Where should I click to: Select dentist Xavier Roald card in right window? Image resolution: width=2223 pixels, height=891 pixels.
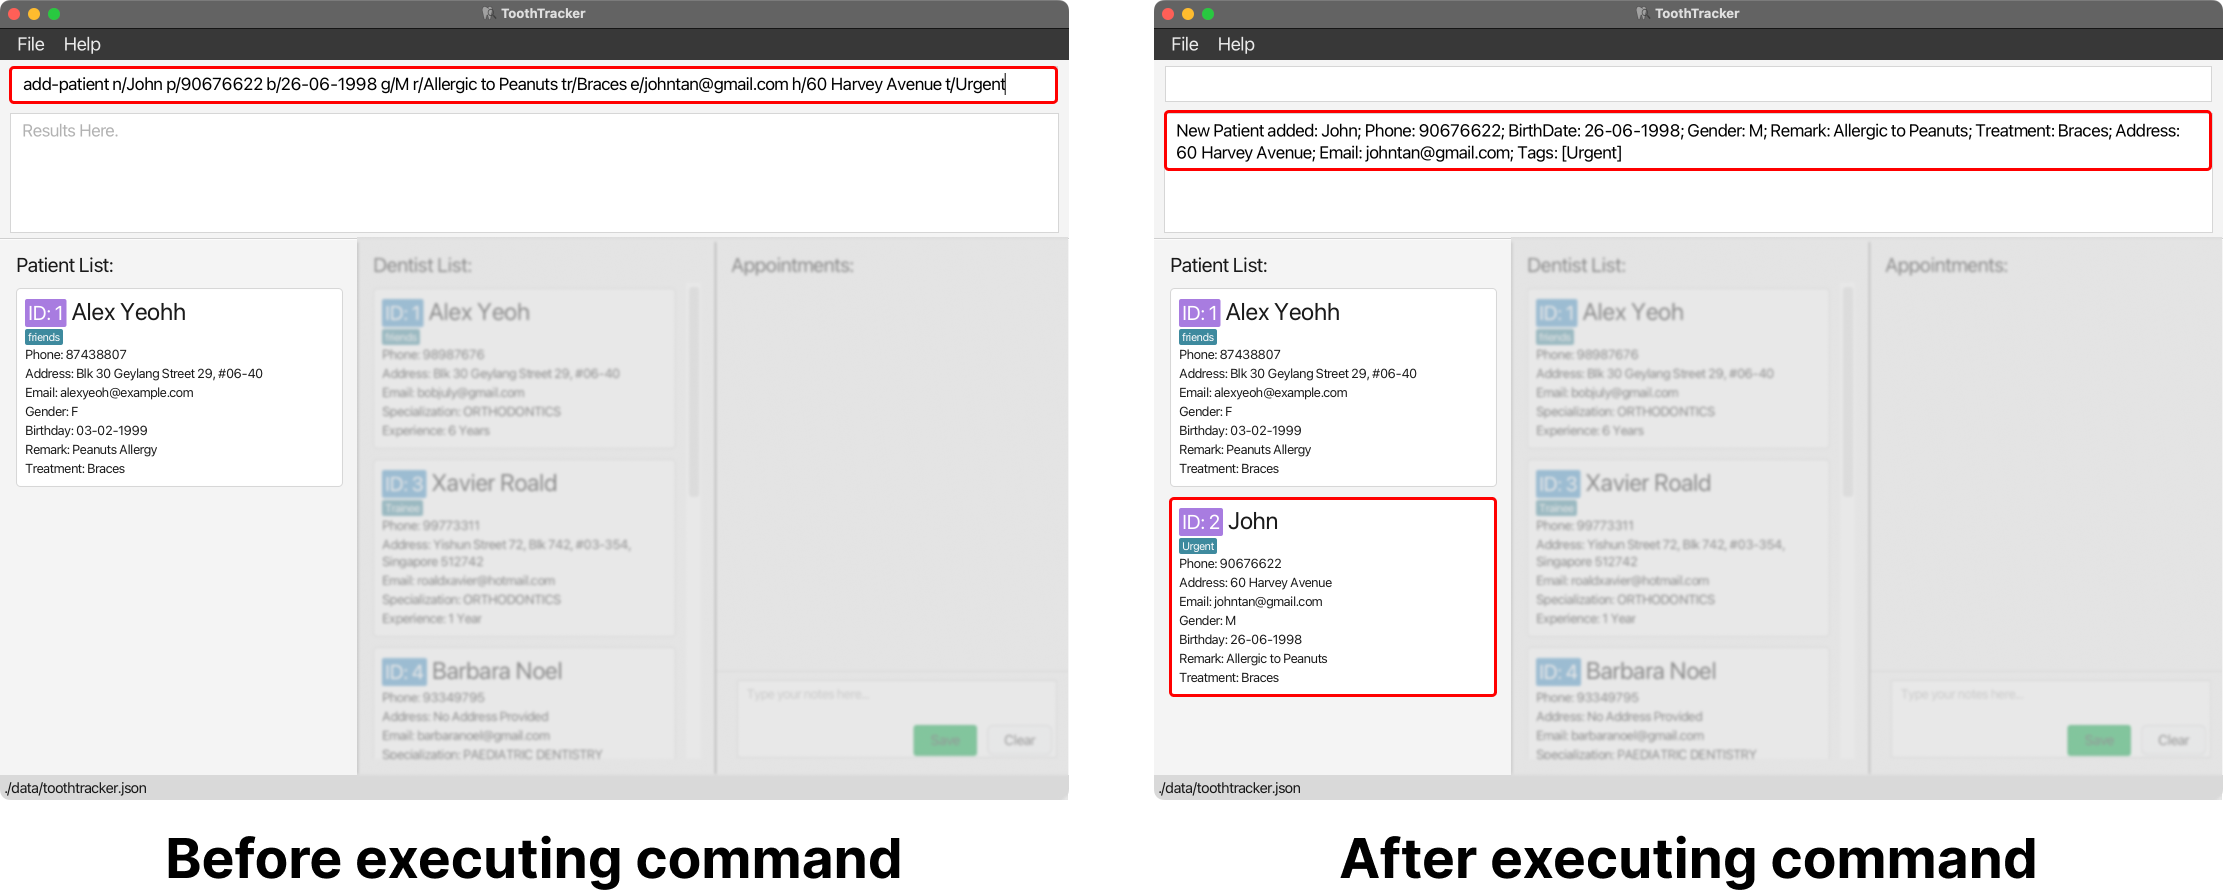pos(1679,548)
